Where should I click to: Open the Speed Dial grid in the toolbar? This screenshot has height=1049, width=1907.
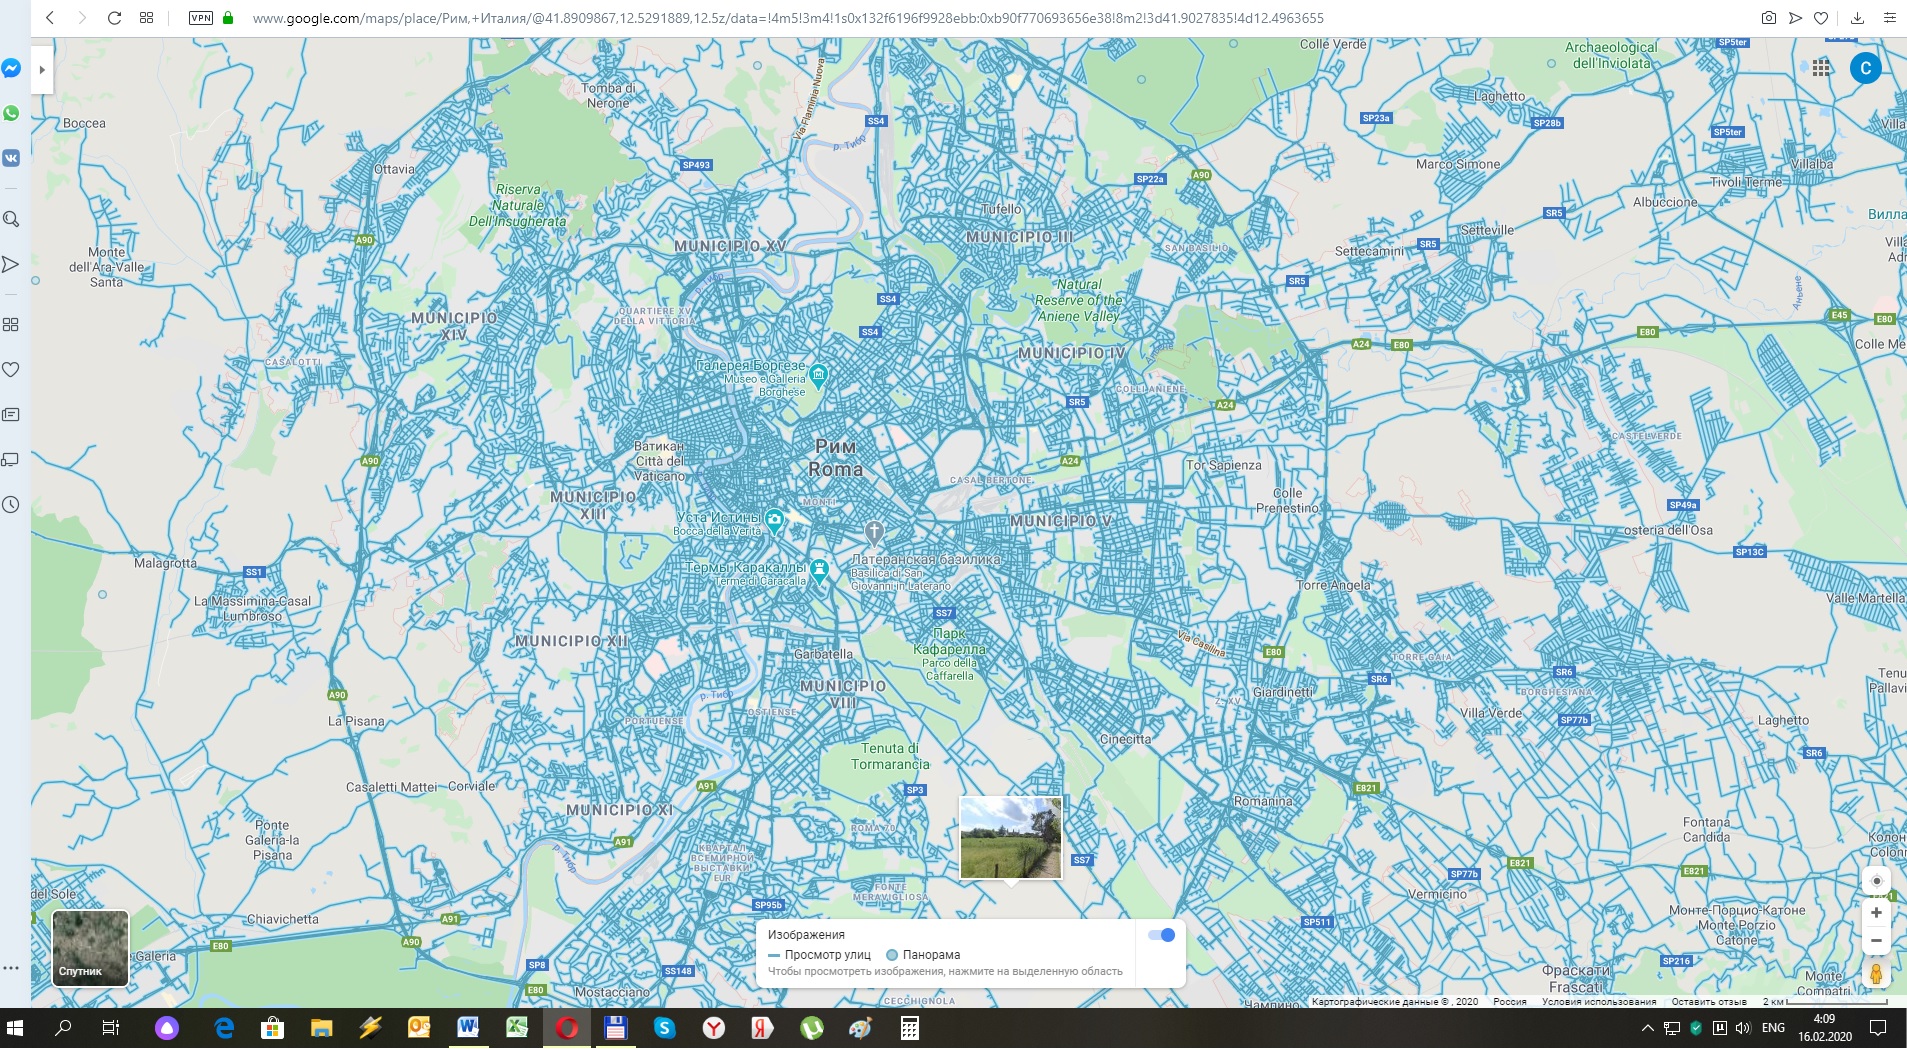[x=146, y=18]
